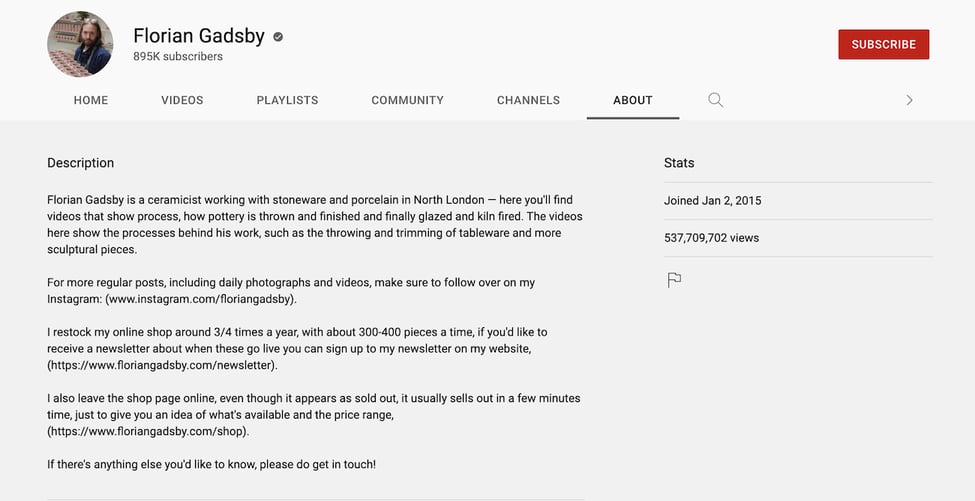Select the Community tab
This screenshot has width=975, height=501.
pyautogui.click(x=407, y=100)
